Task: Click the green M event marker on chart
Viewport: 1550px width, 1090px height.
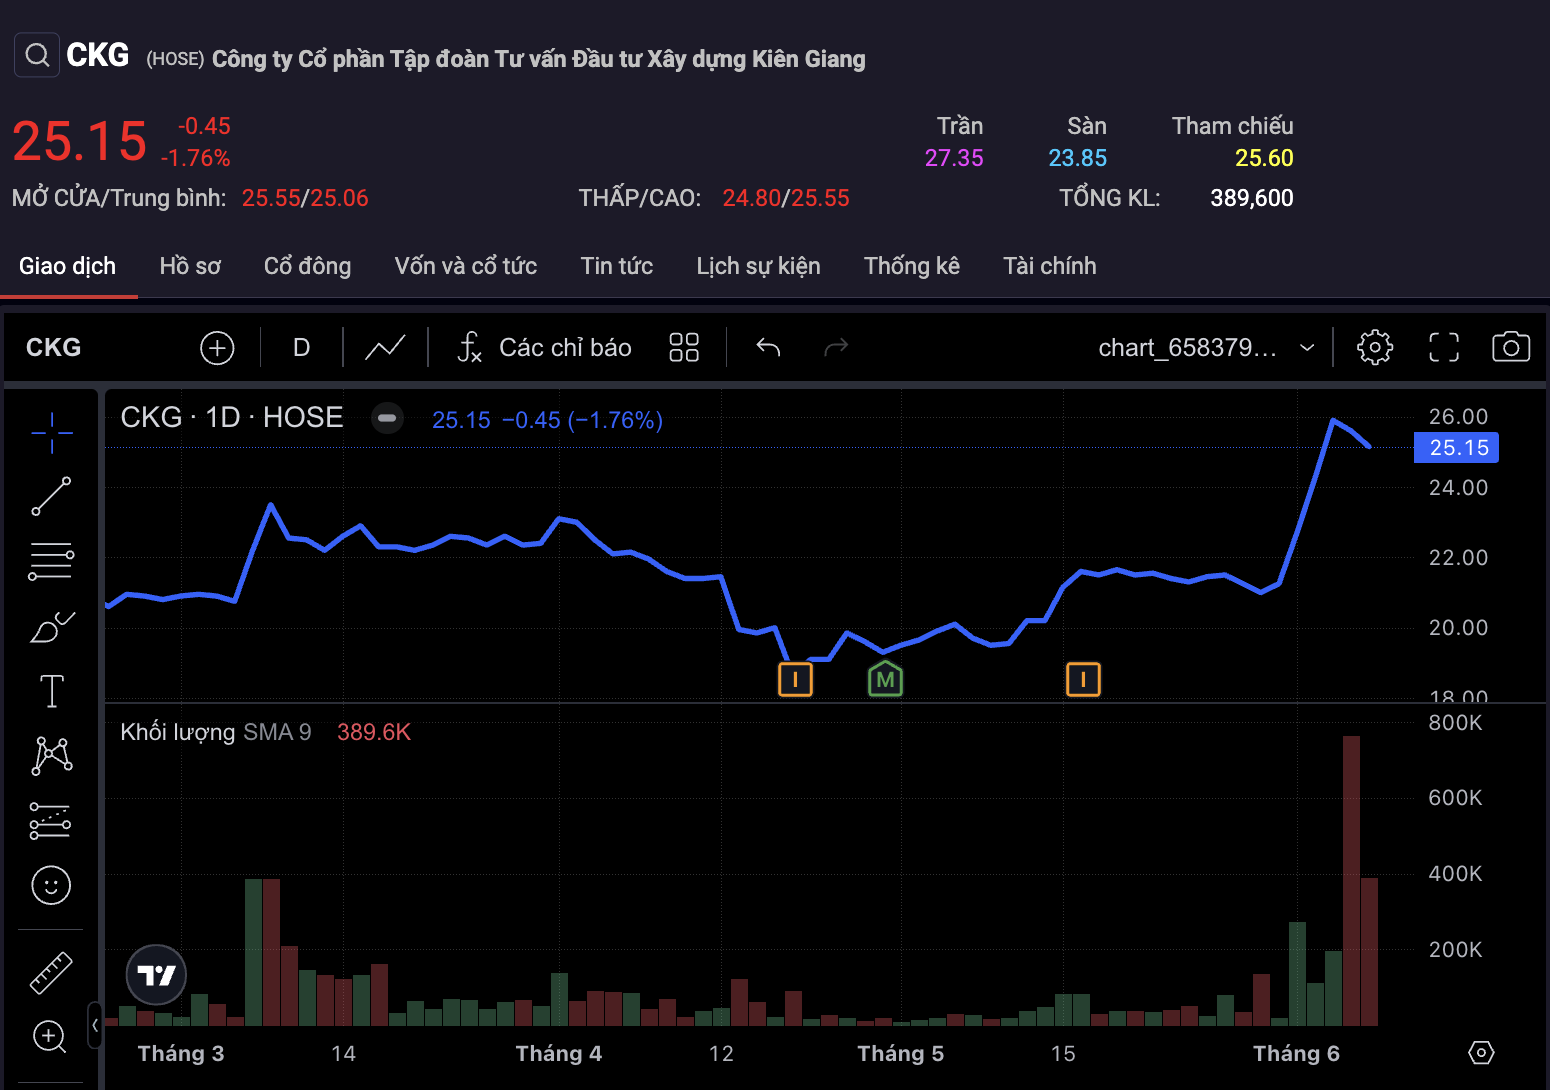Action: 885,680
